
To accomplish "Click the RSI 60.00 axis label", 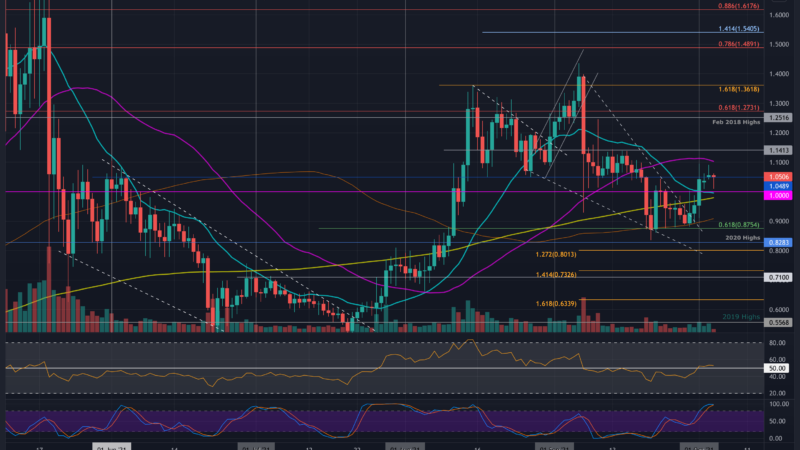I will point(777,360).
